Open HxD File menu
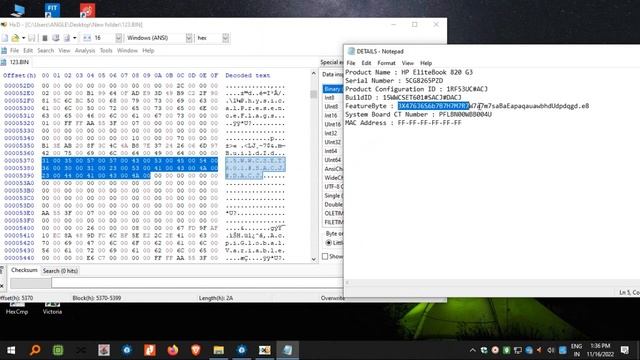Viewport: 640px width, 360px height. coord(14,51)
